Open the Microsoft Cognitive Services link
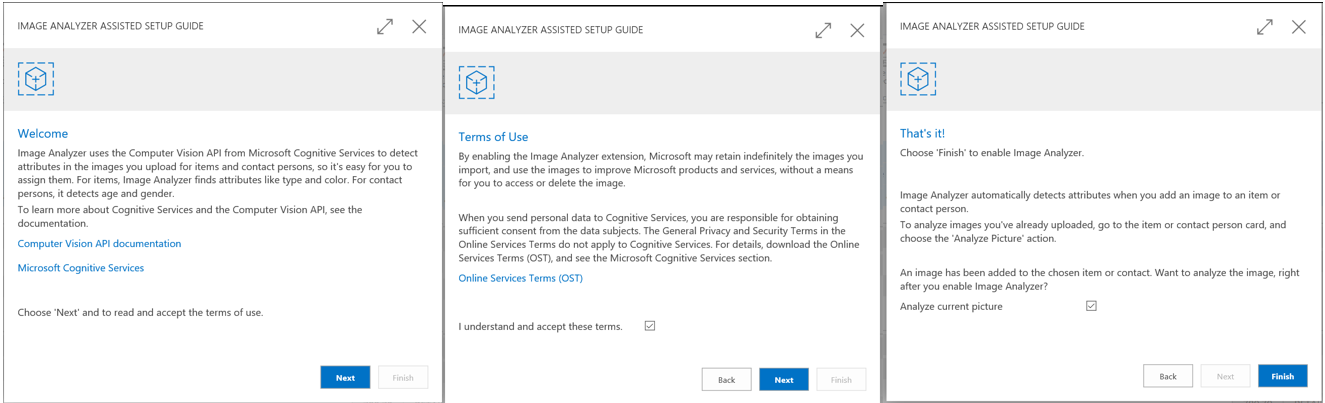 (81, 268)
